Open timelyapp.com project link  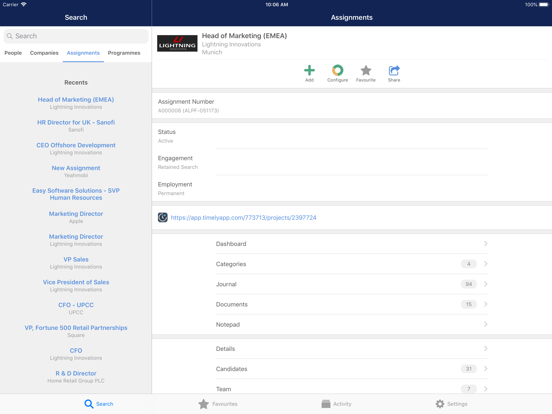(x=243, y=218)
